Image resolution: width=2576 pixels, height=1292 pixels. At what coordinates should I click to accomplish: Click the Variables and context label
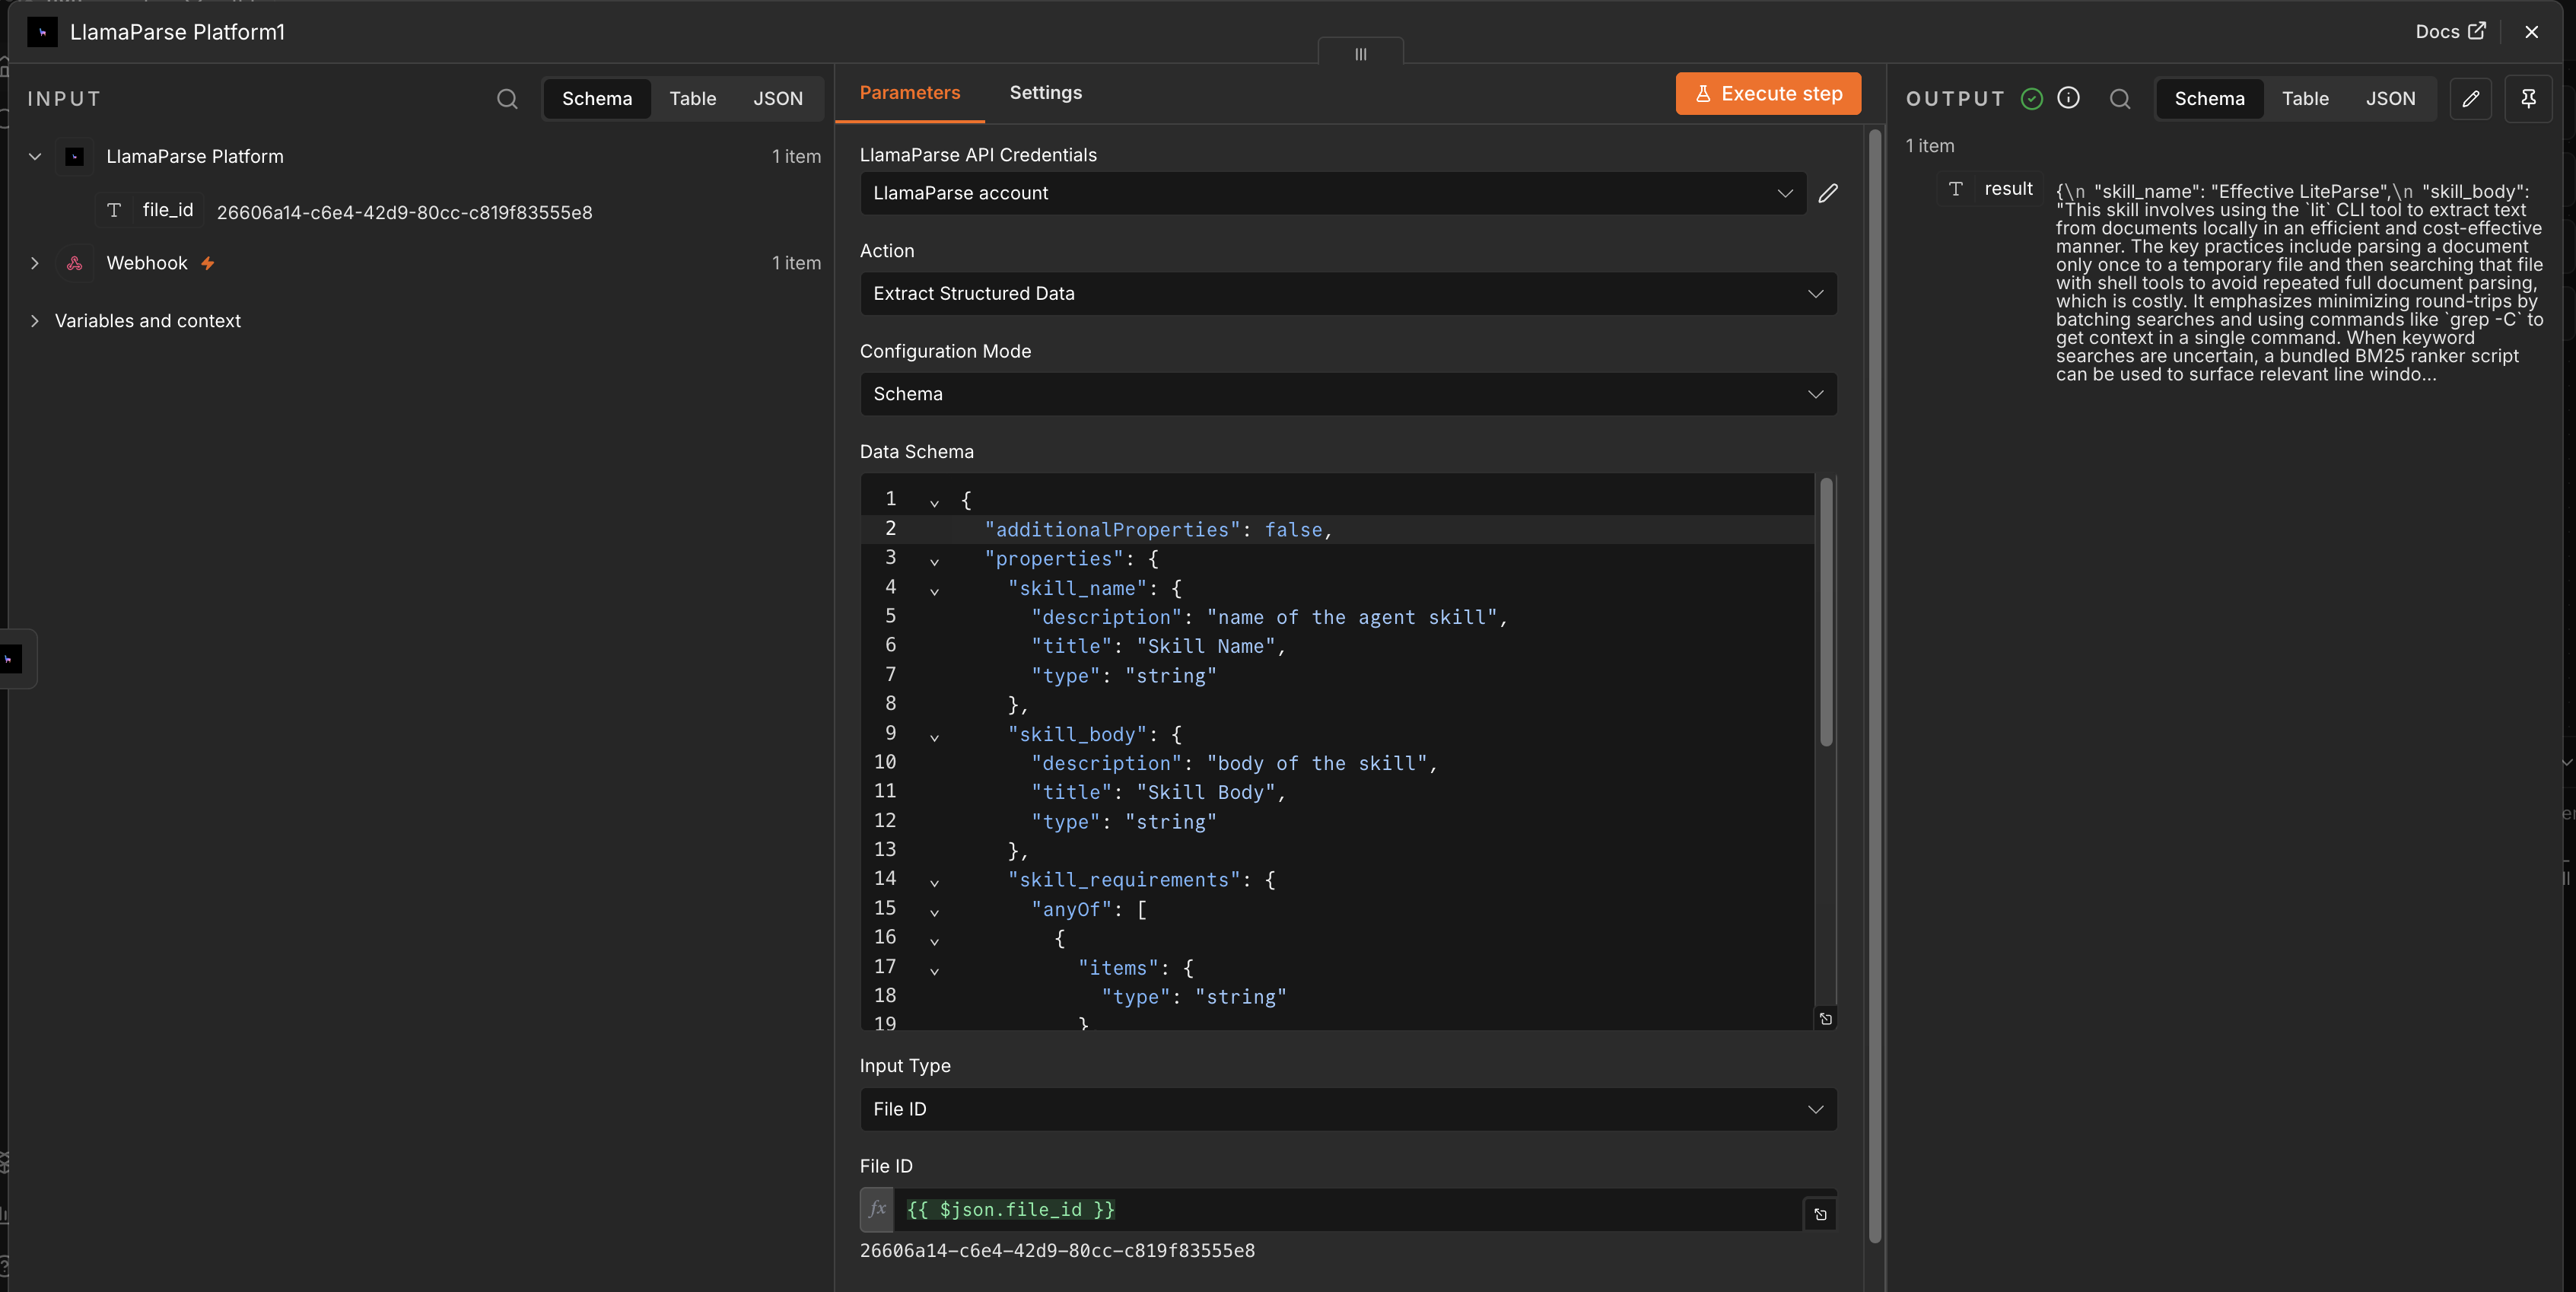[148, 320]
